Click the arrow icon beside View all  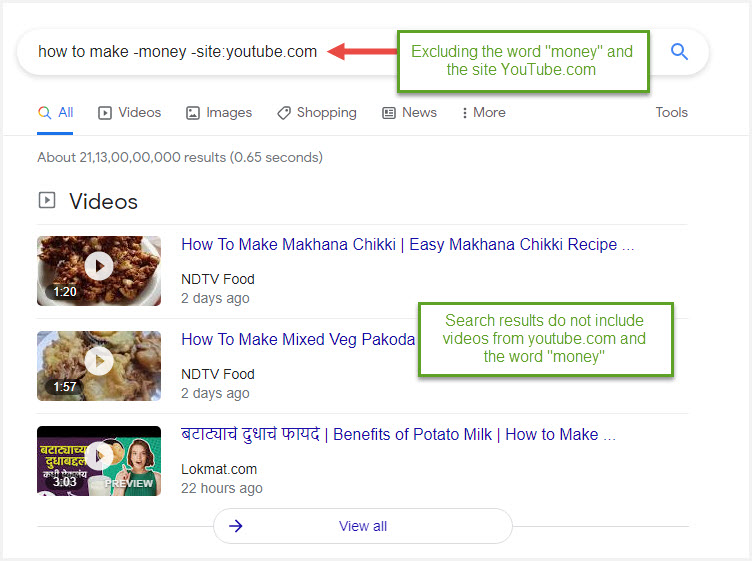point(236,526)
